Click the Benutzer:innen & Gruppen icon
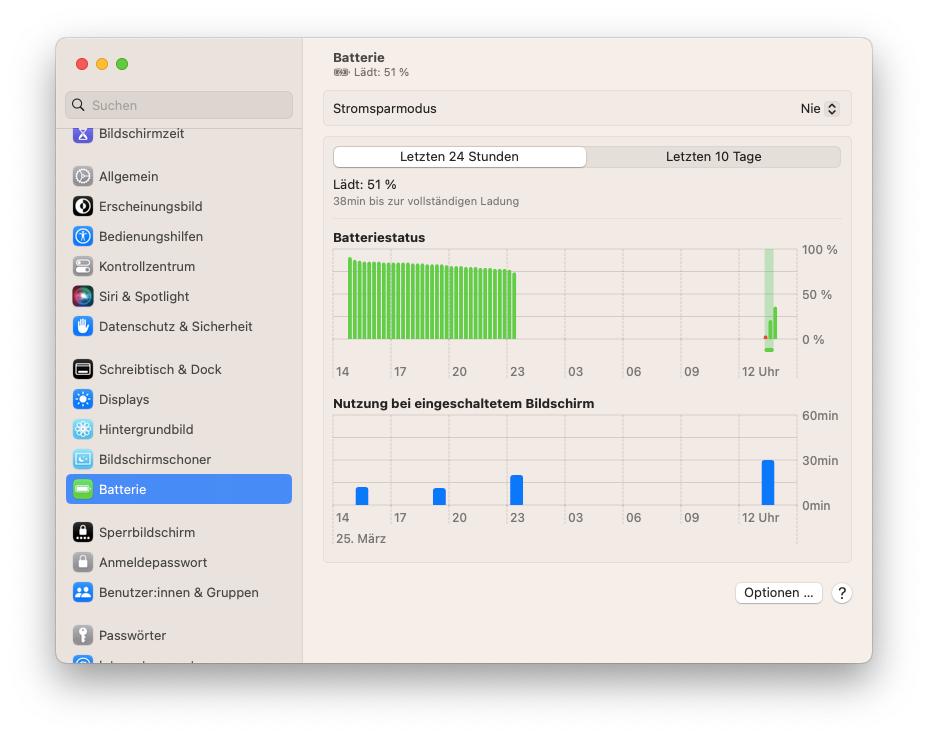Image resolution: width=928 pixels, height=737 pixels. pyautogui.click(x=83, y=593)
